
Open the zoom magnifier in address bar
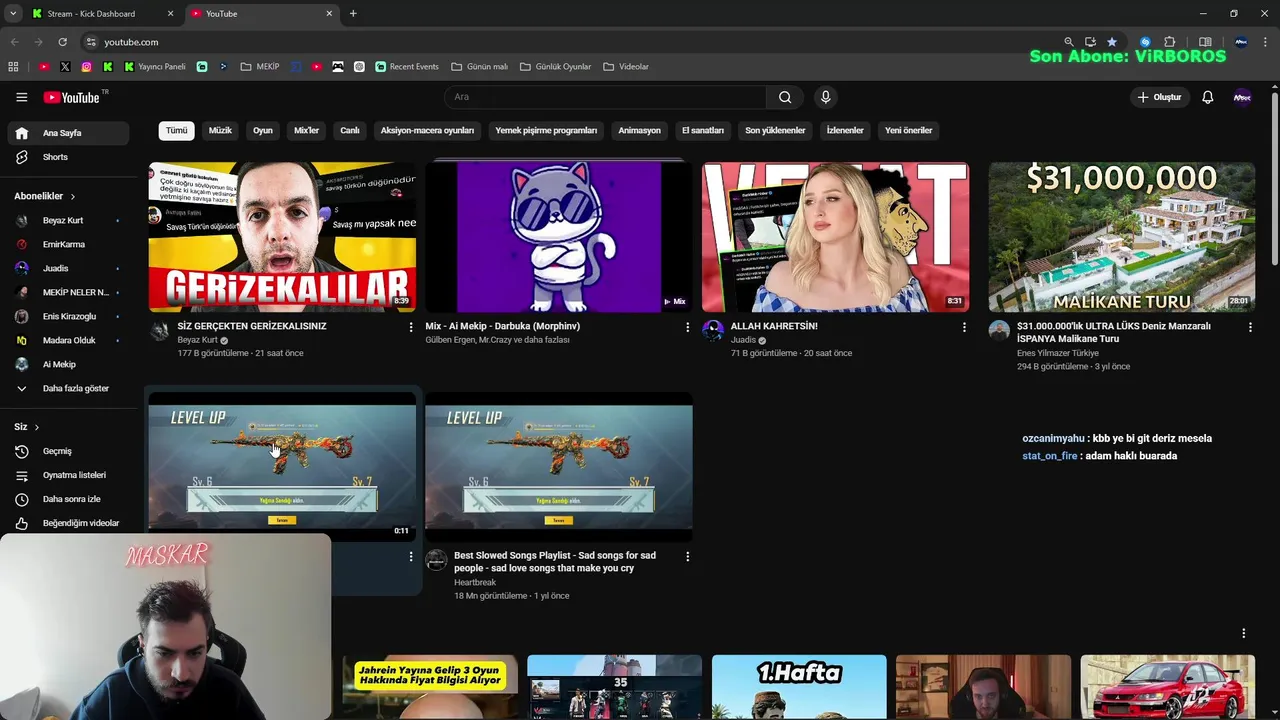click(1069, 42)
